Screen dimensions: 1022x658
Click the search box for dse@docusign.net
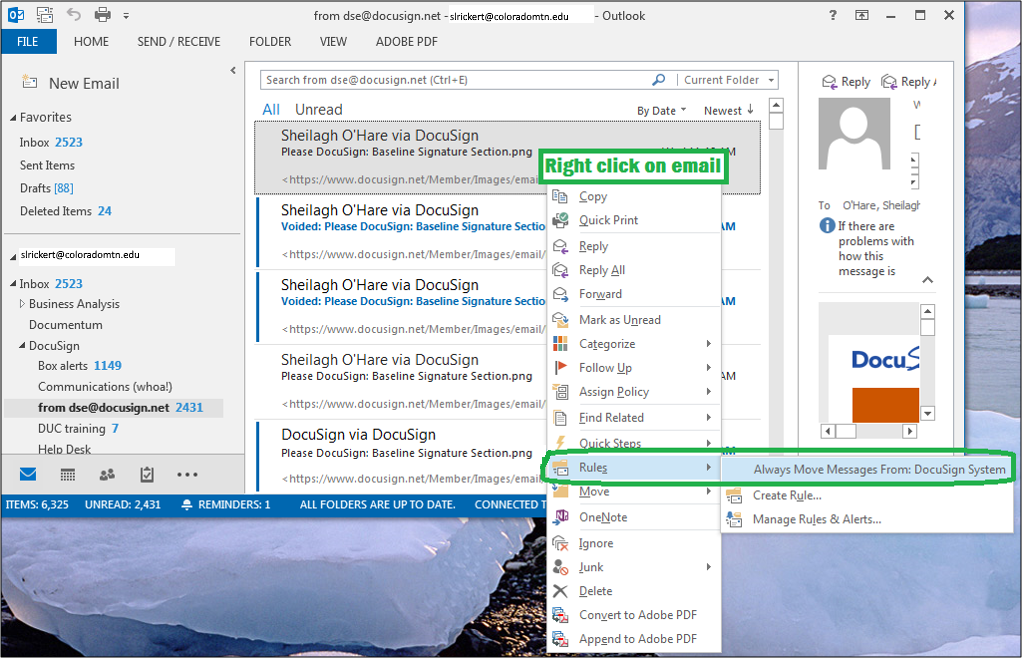(x=456, y=80)
